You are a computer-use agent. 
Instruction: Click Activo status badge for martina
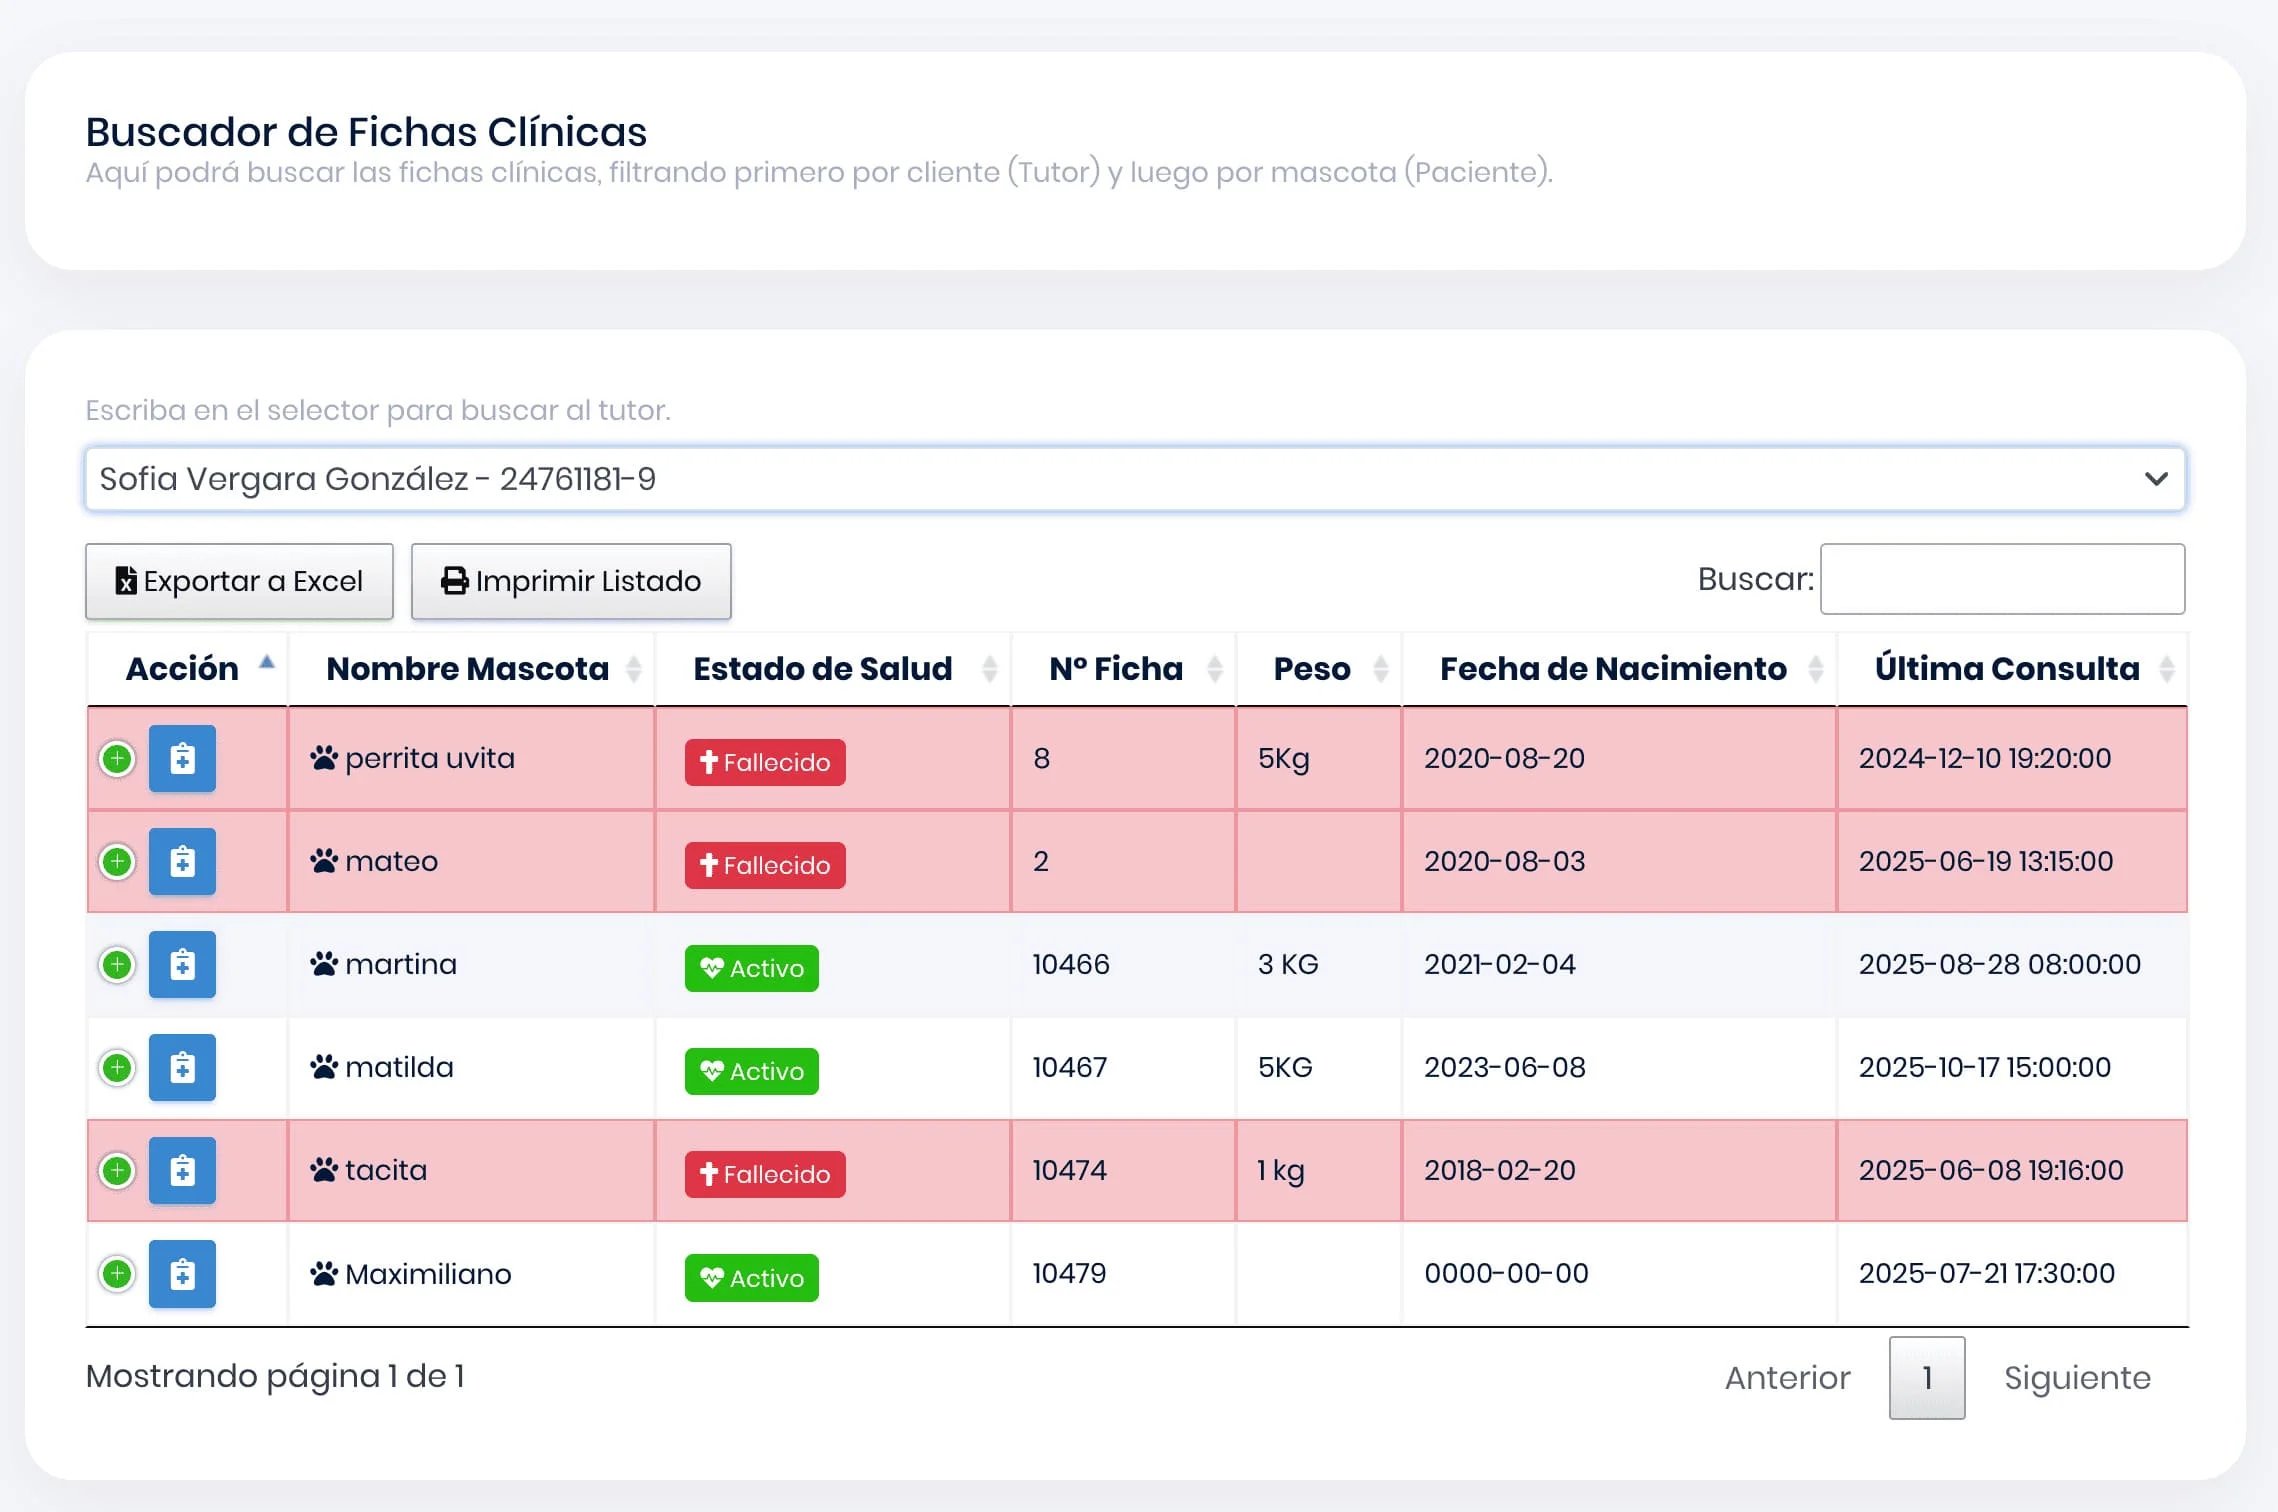751,969
